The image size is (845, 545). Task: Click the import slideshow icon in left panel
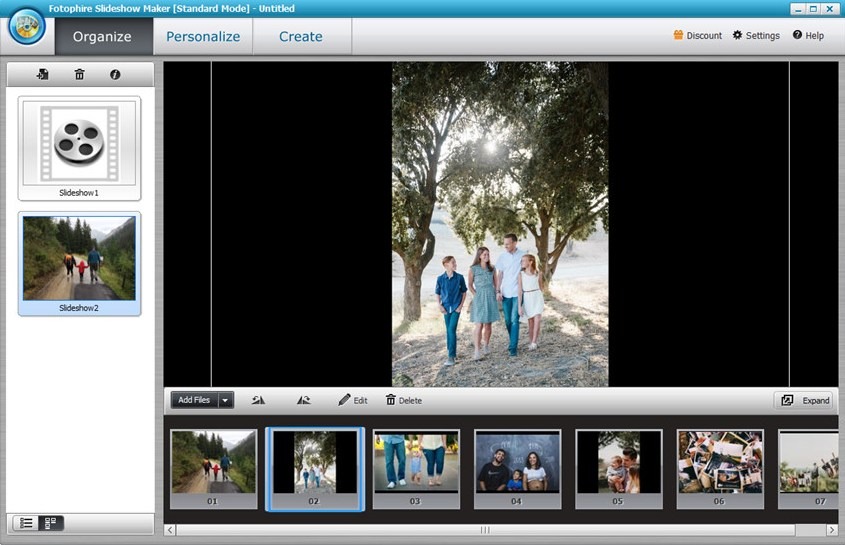[43, 74]
